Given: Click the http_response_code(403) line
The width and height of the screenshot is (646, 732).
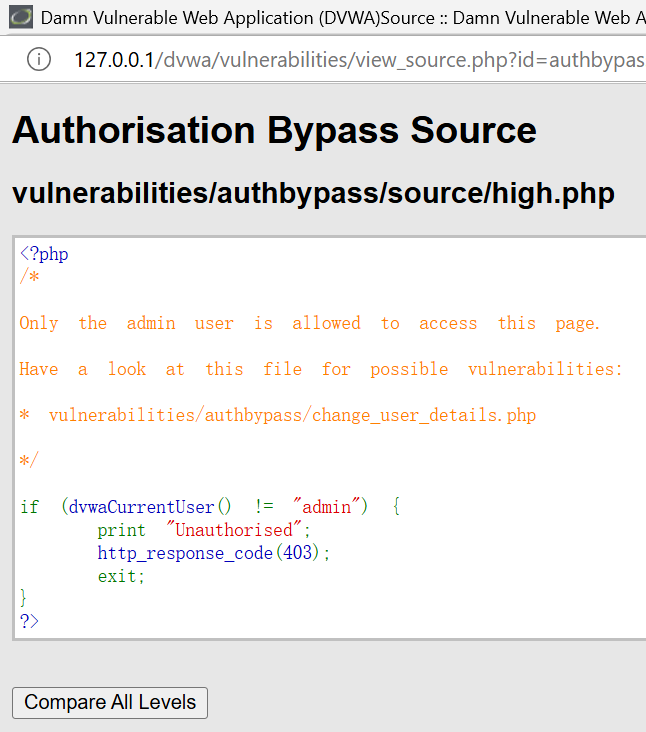Looking at the screenshot, I should click(214, 553).
